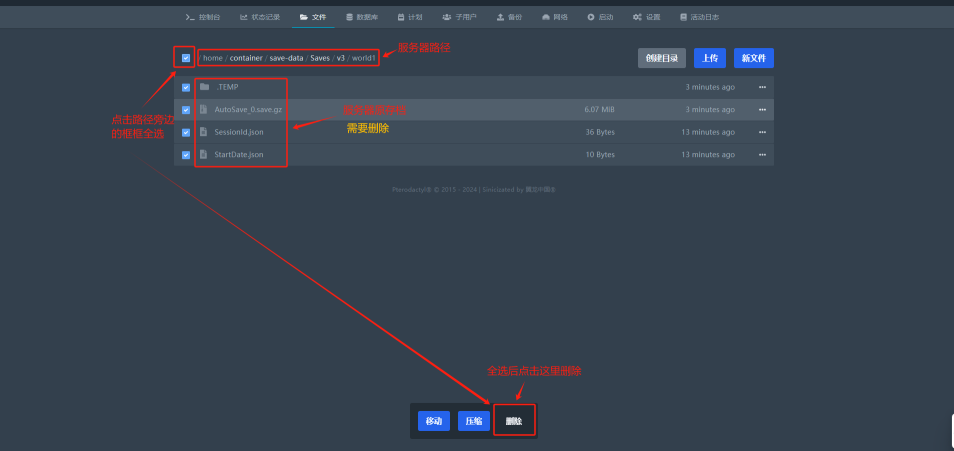Open the SessionId.json file

pos(239,132)
